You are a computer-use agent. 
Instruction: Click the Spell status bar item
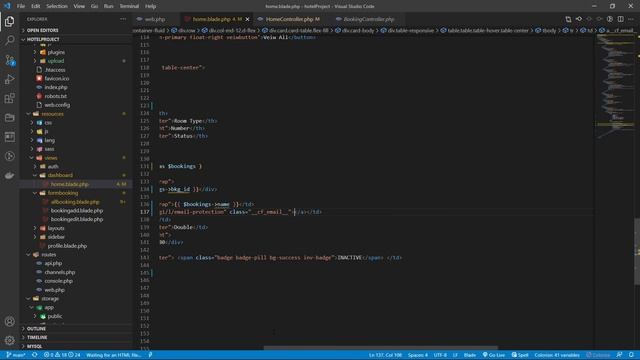[520, 355]
